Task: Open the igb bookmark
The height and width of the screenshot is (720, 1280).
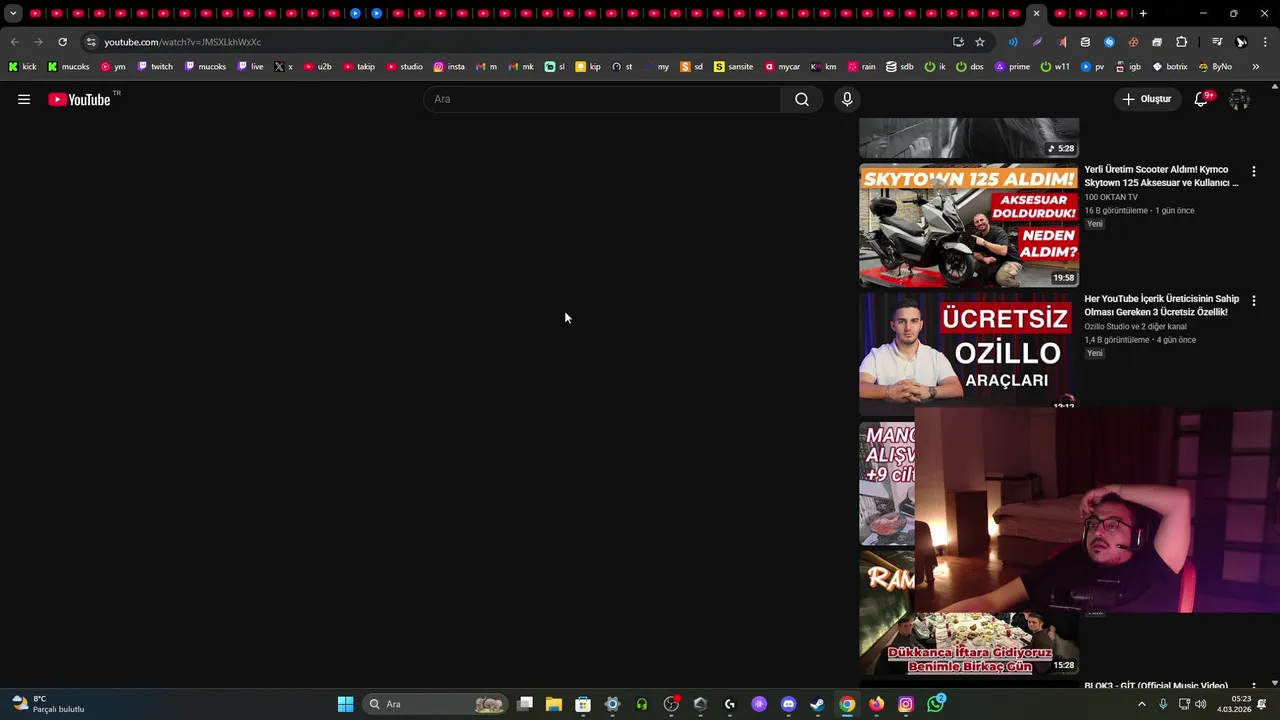Action: click(x=1127, y=67)
